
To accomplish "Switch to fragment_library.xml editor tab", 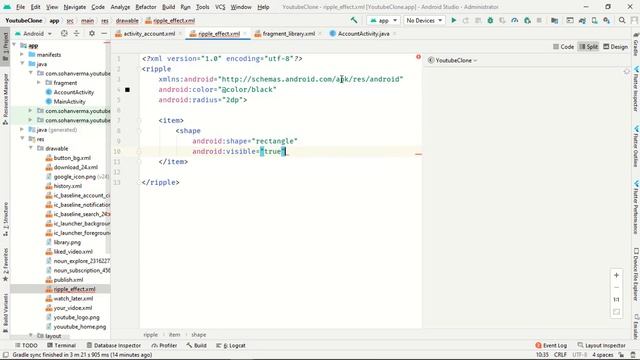I will pos(289,34).
